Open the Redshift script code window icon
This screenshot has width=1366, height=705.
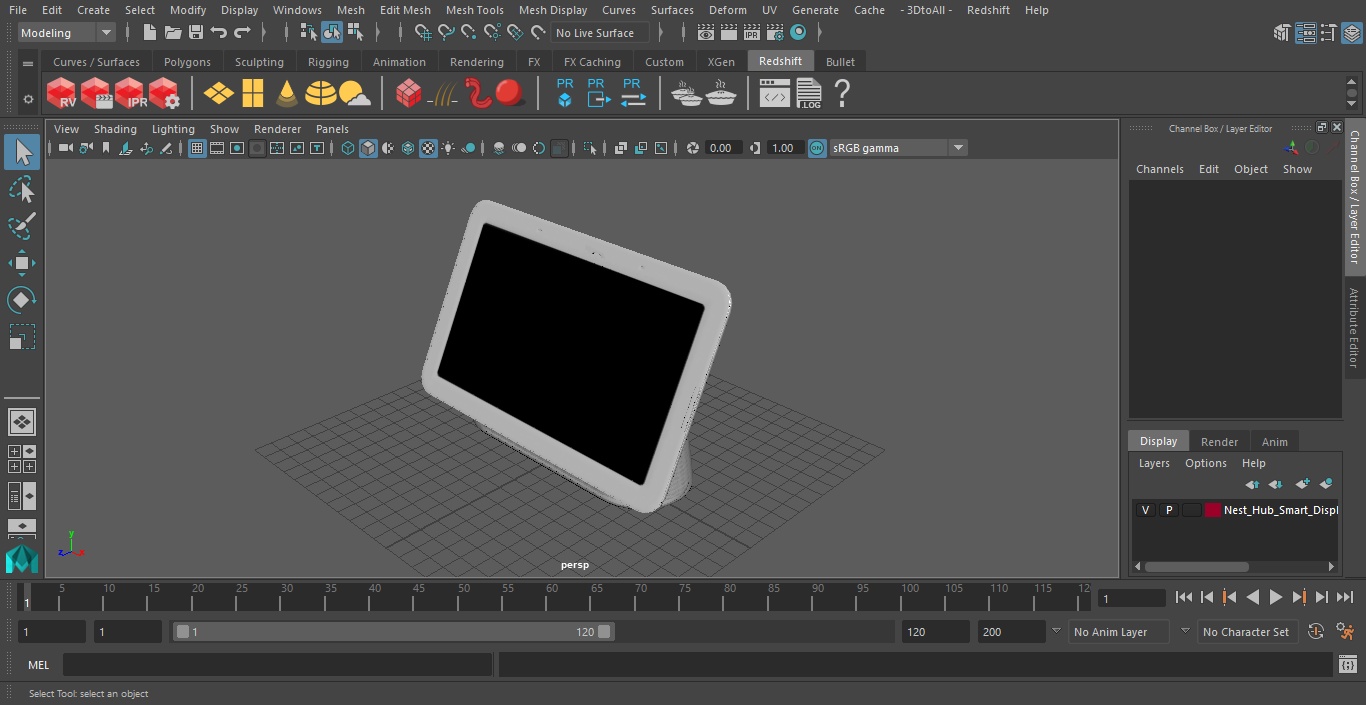coord(775,95)
